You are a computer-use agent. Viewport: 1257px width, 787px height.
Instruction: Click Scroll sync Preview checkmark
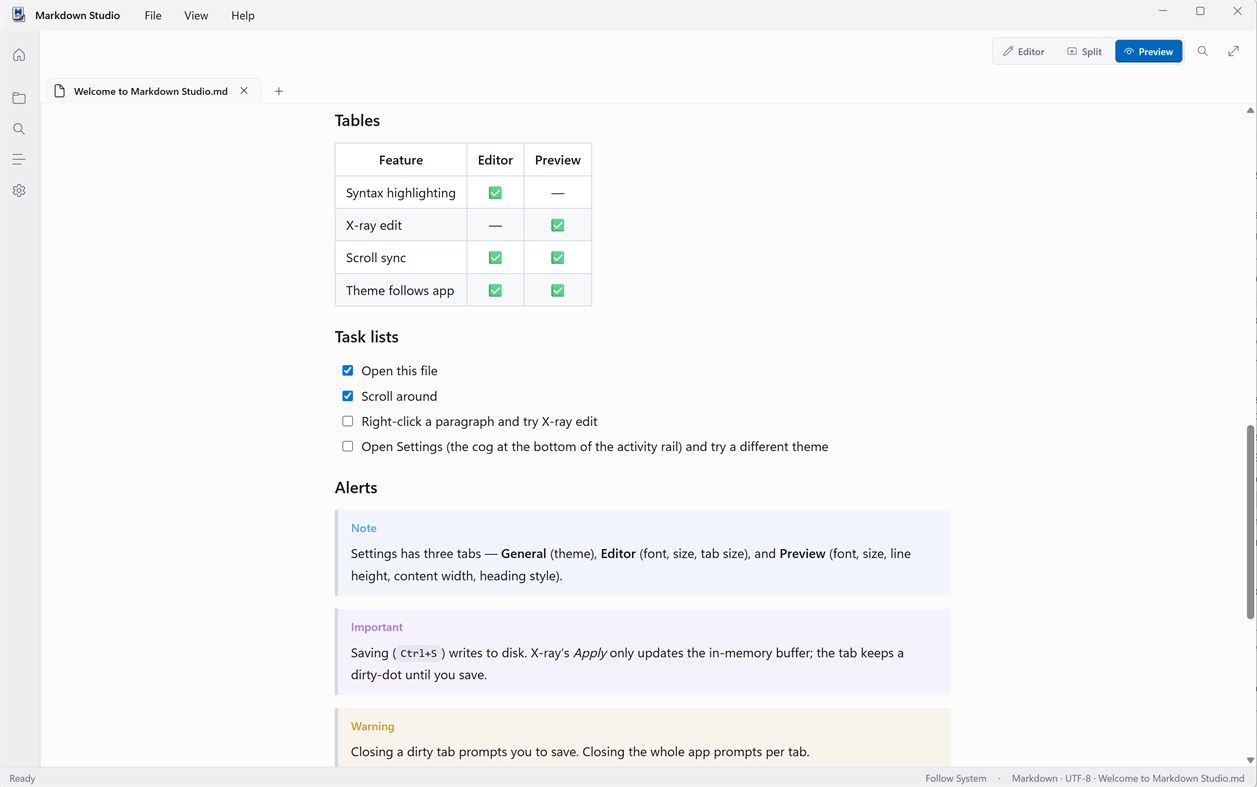[558, 258]
